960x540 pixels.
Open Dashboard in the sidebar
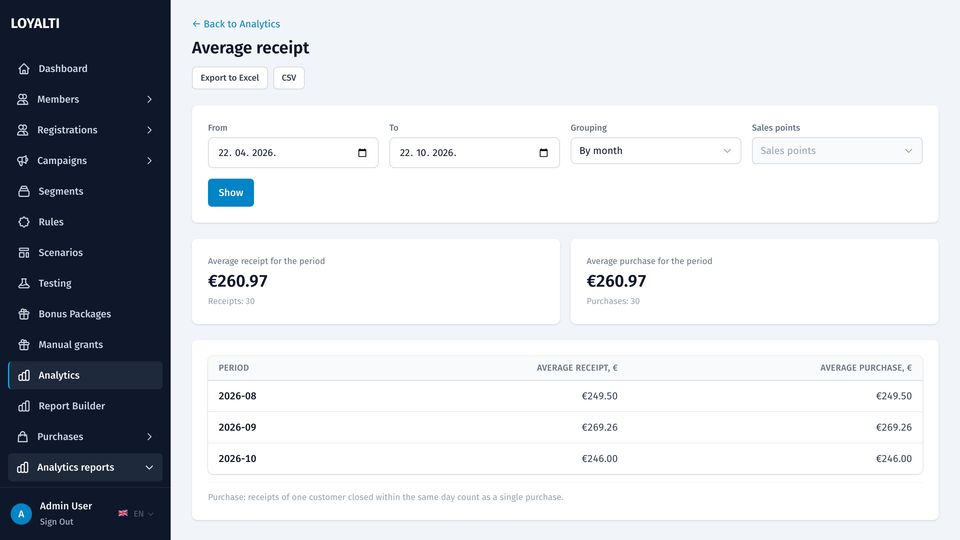[85, 69]
